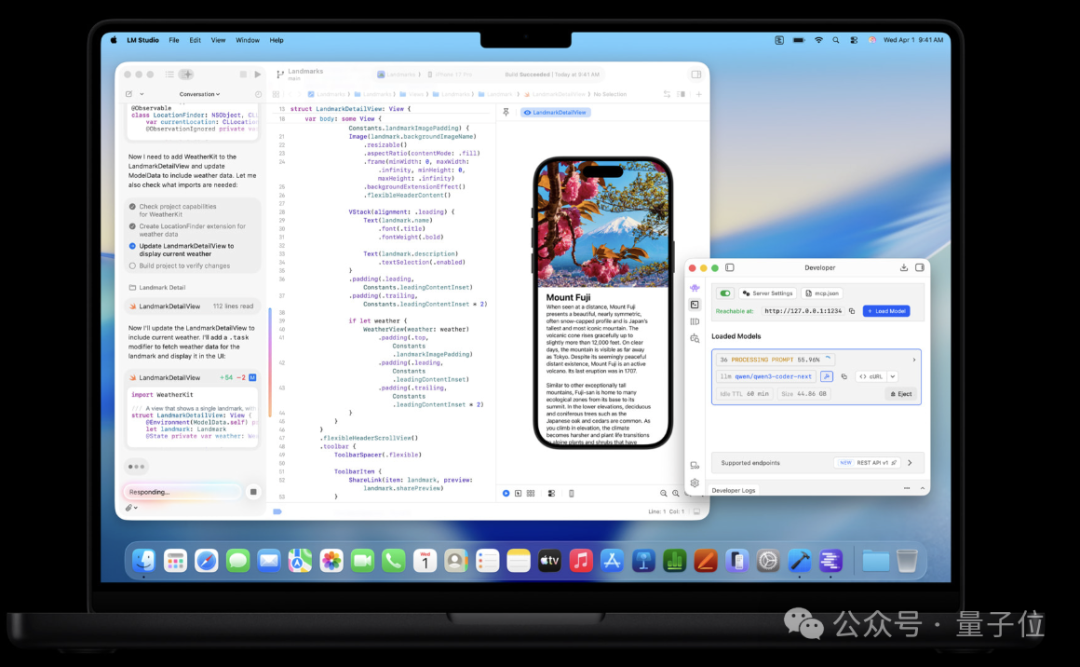Open the cURL dropdown arrow
Image resolution: width=1080 pixels, height=667 pixels.
click(893, 377)
